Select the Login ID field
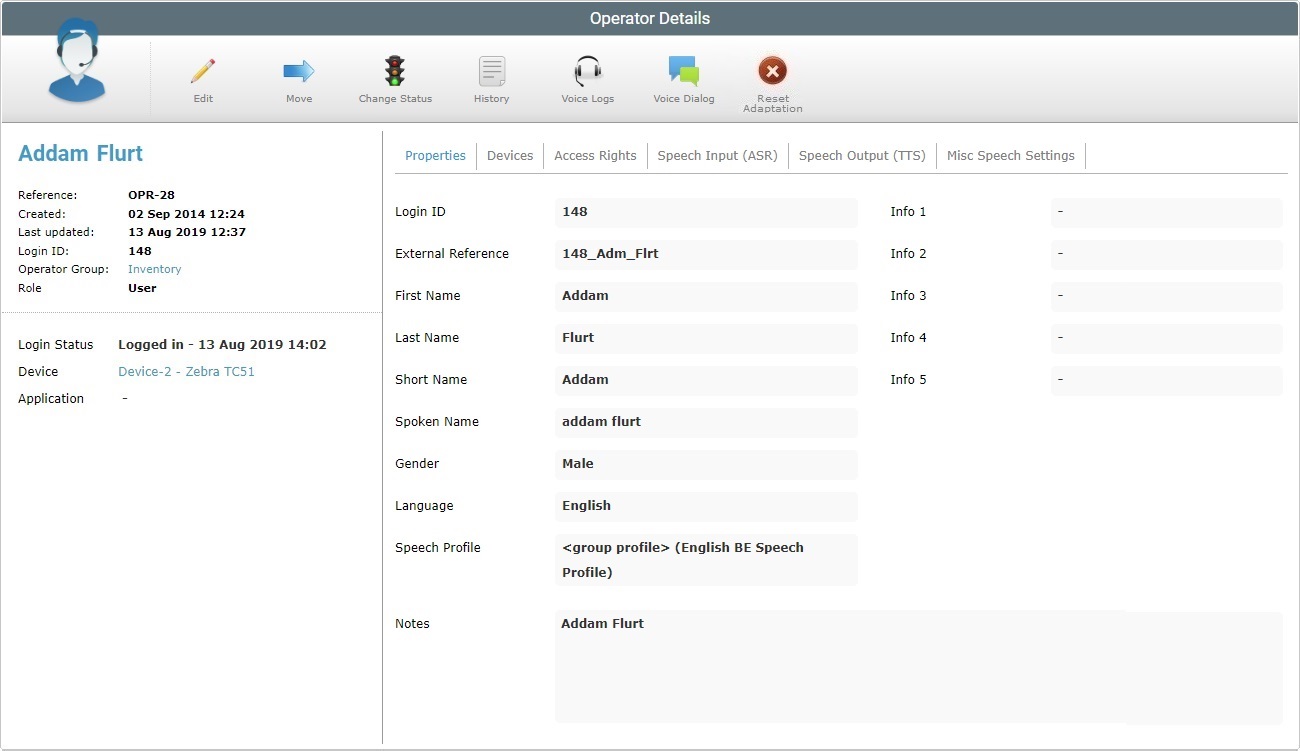1300x751 pixels. point(706,212)
